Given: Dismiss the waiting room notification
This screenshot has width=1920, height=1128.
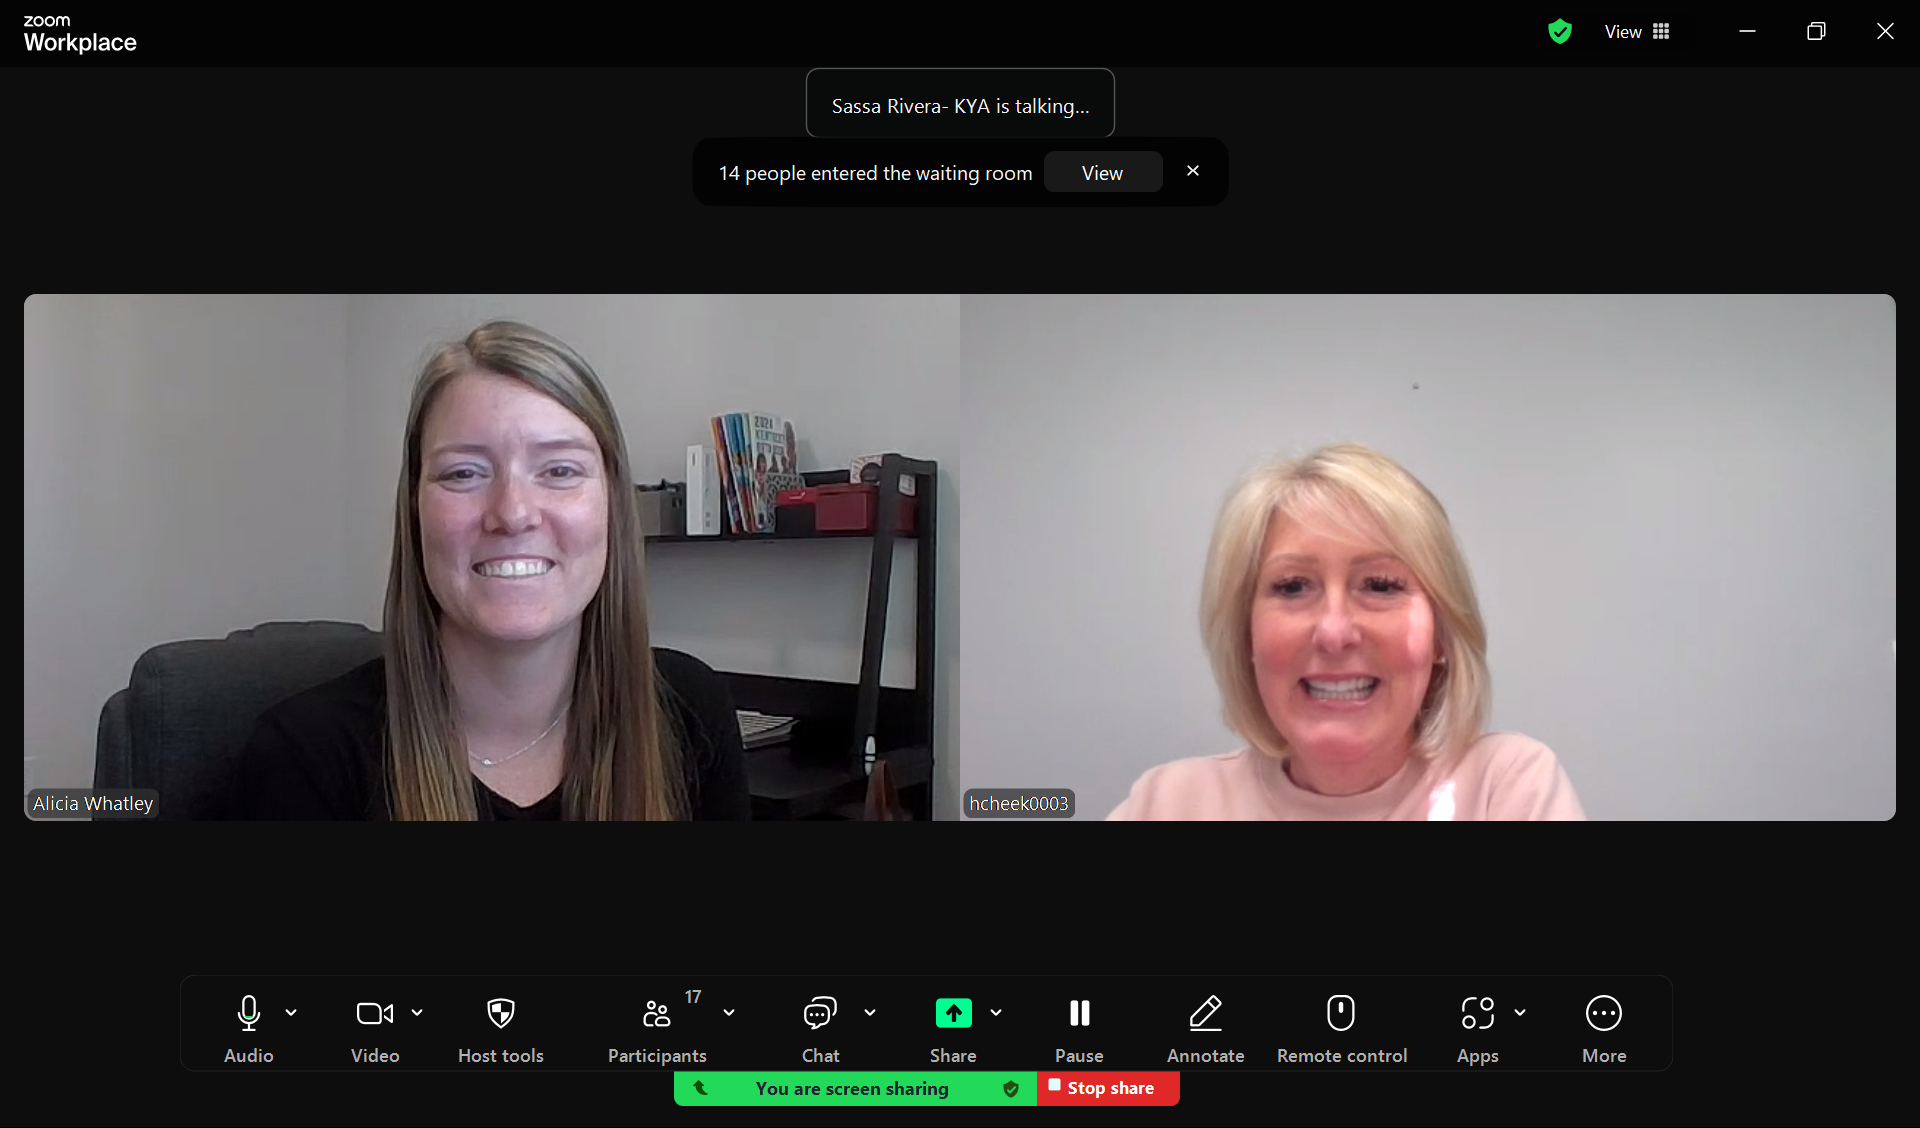Looking at the screenshot, I should (x=1193, y=171).
